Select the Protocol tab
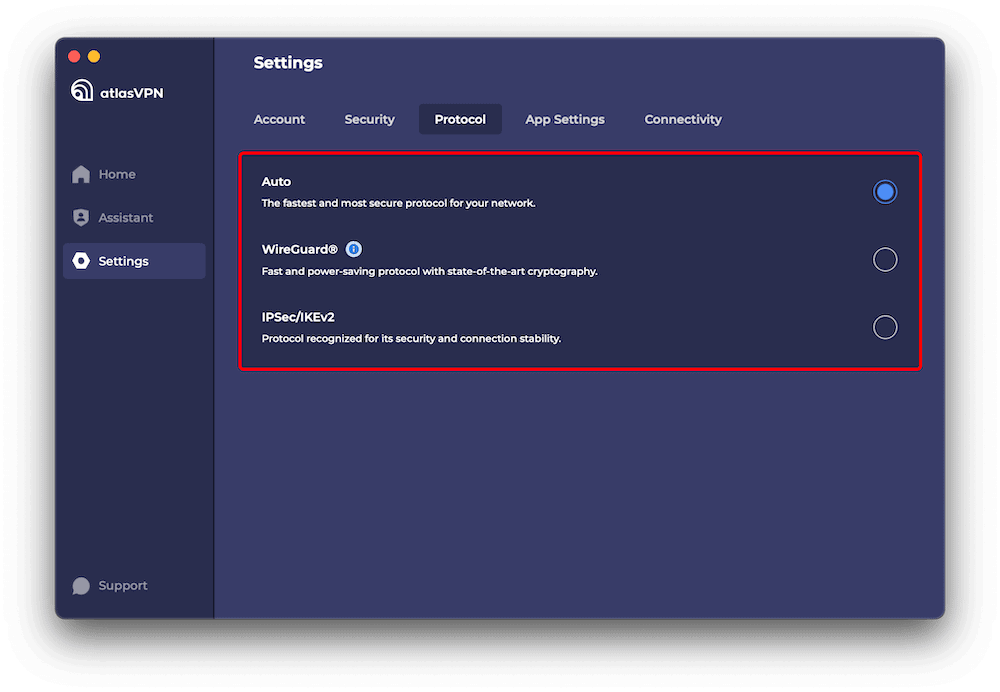Screen dimensions: 1000x692 [x=460, y=119]
